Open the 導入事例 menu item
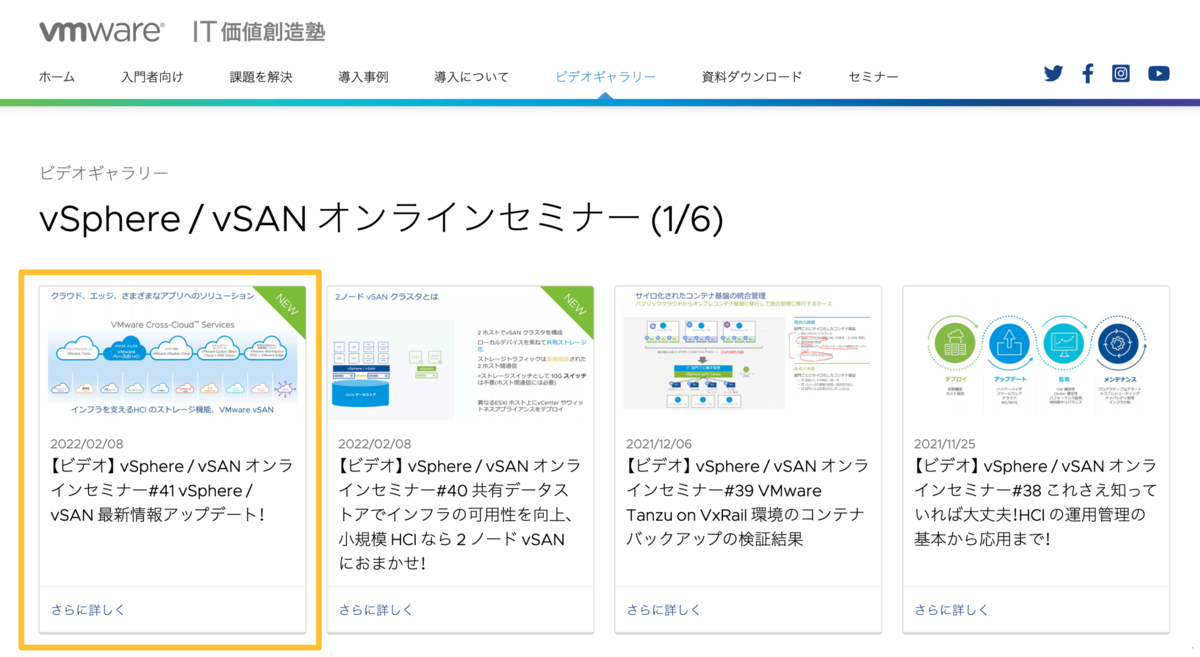Screen dimensions: 1200x657 tap(363, 77)
